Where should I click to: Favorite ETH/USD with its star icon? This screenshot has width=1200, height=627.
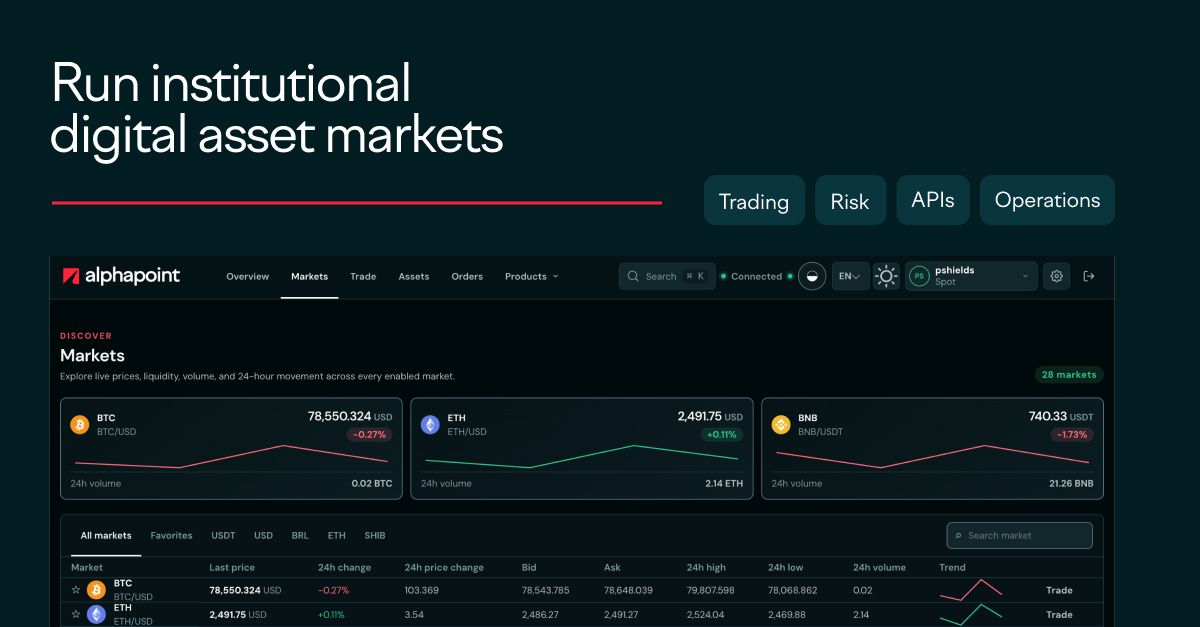[75, 614]
